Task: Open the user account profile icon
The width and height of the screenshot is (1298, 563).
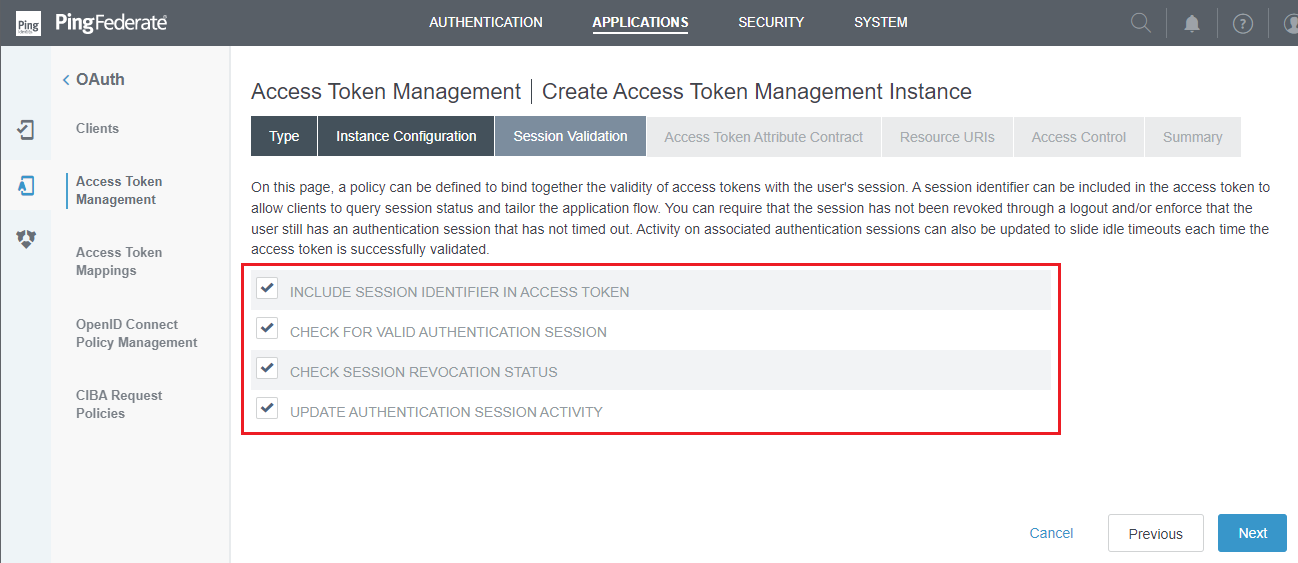Action: (1289, 23)
